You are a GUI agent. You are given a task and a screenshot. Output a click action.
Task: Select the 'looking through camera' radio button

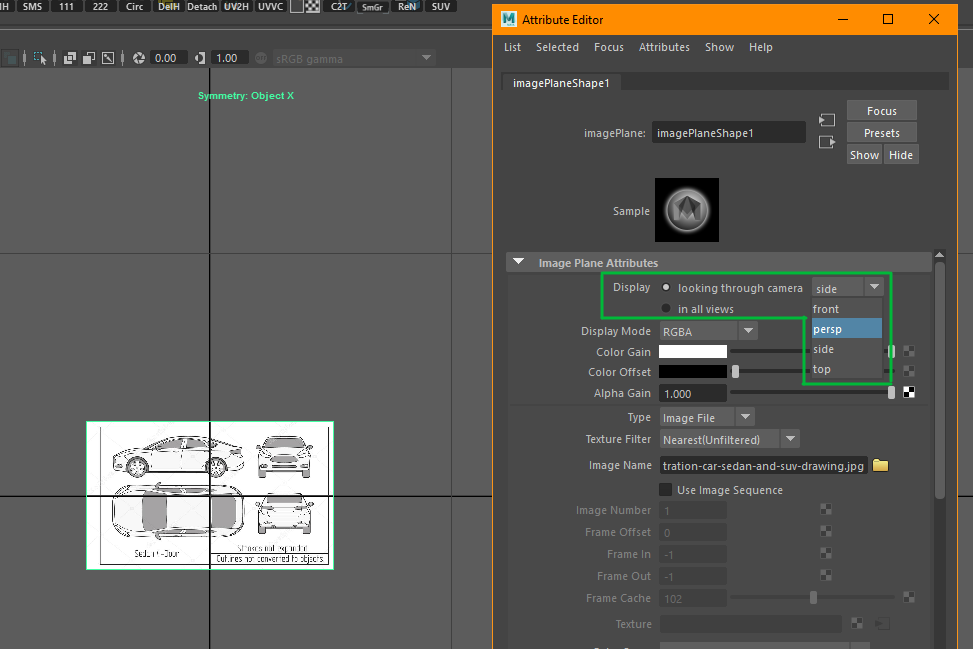tap(666, 288)
